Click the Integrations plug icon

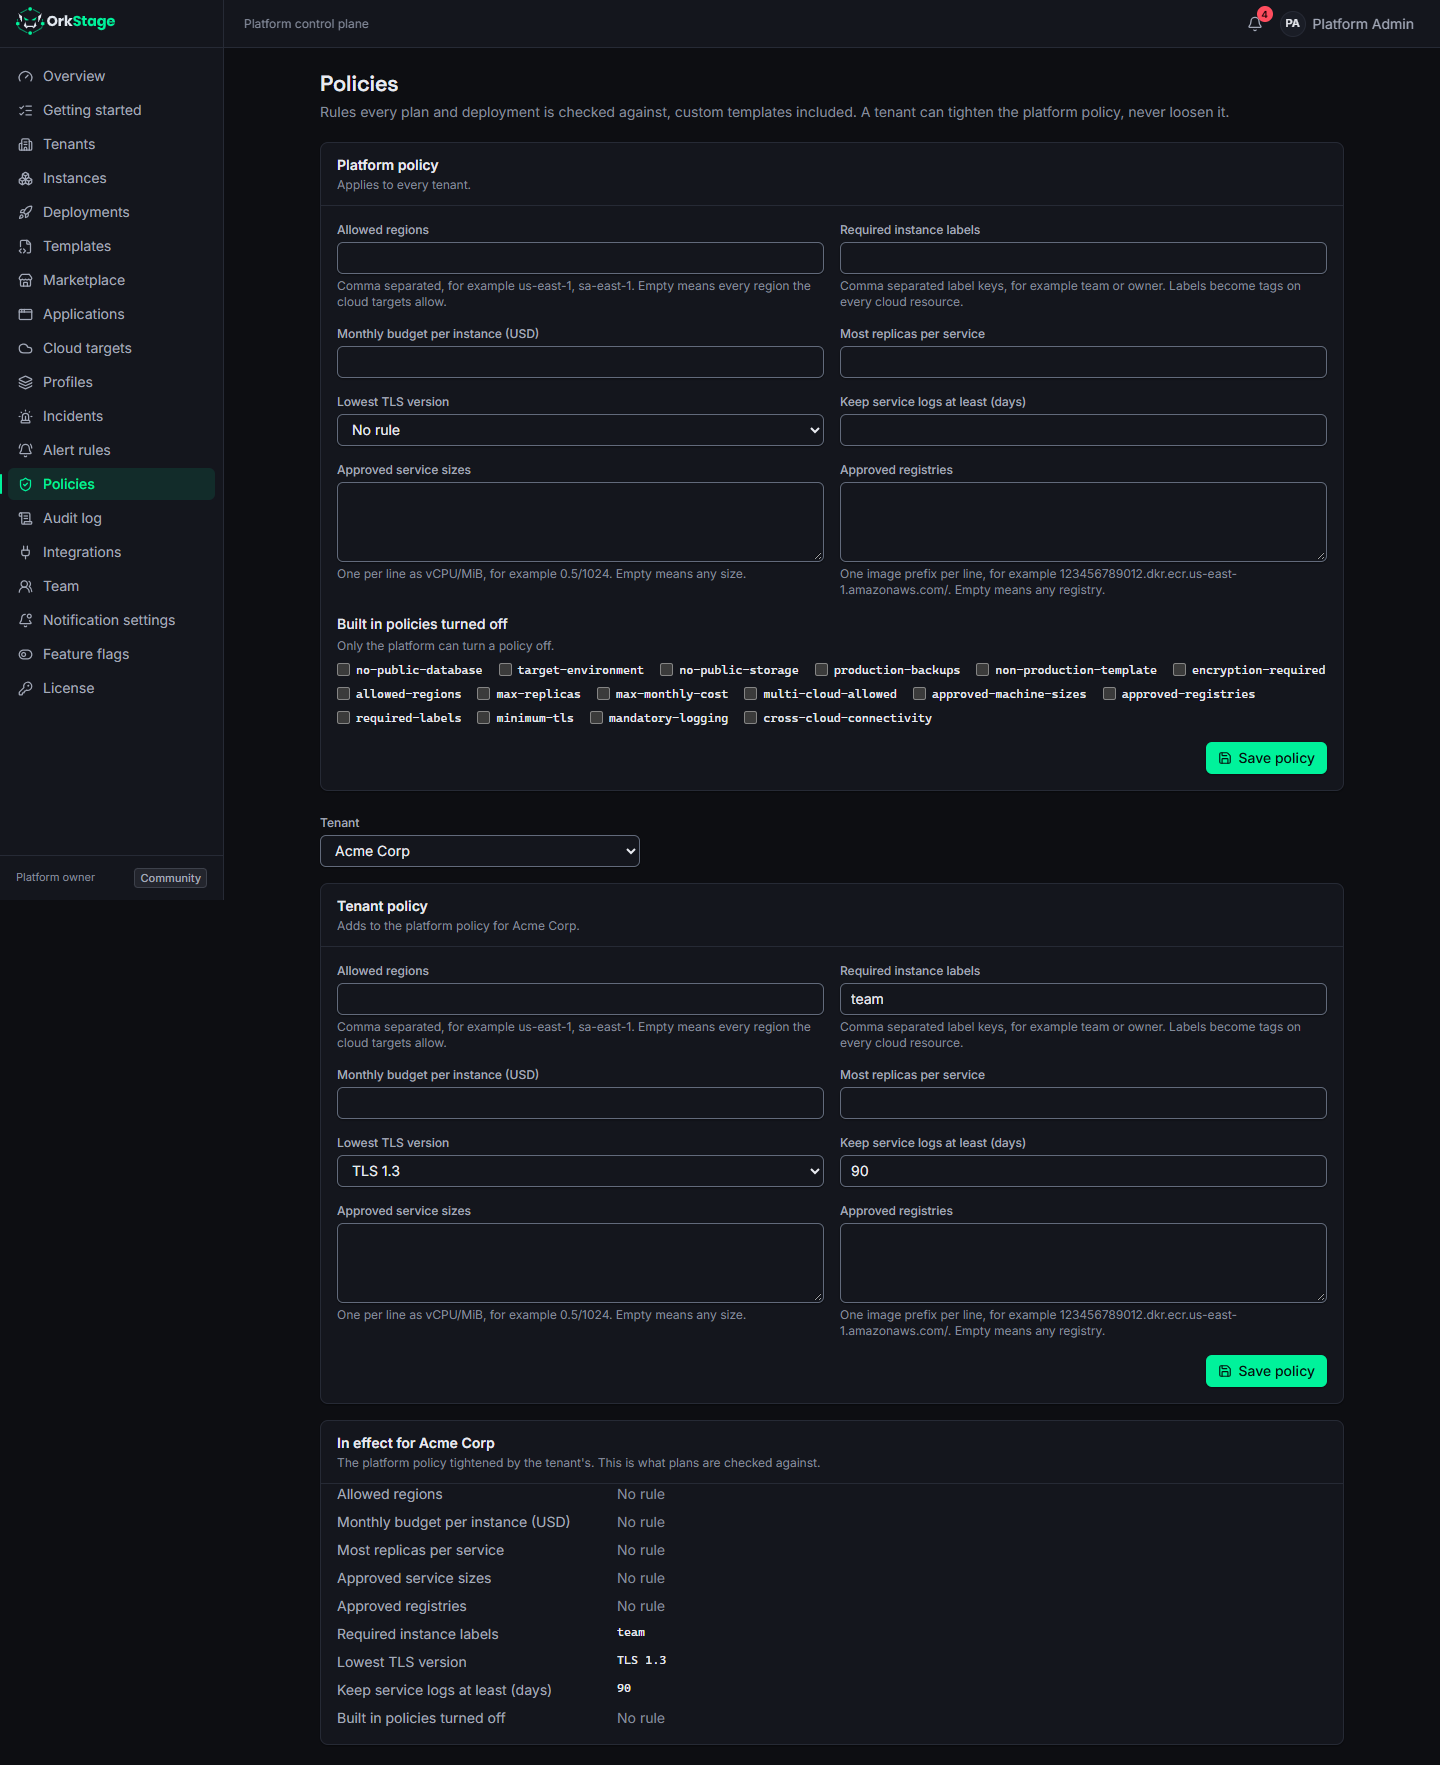pos(26,552)
